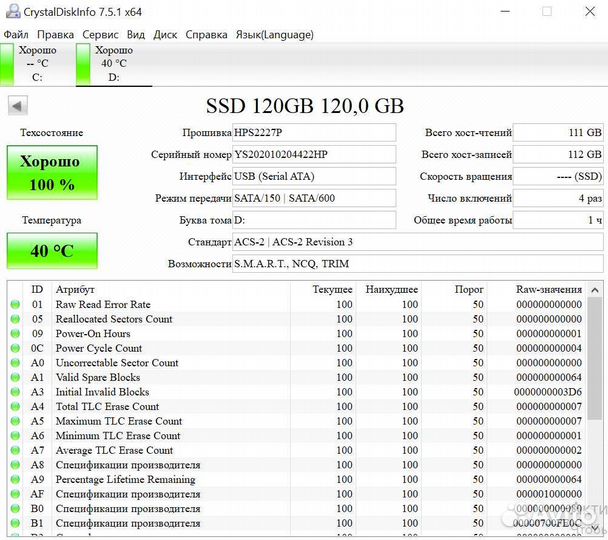The image size is (608, 540).
Task: Click the Интерфейс field USB (Serial ATA)
Action: click(314, 176)
